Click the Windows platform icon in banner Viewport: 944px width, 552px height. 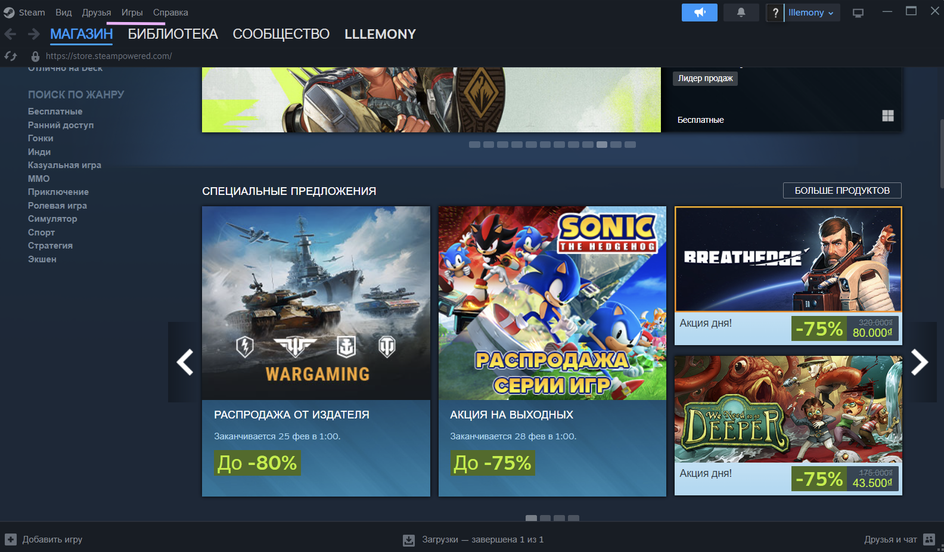tap(887, 116)
